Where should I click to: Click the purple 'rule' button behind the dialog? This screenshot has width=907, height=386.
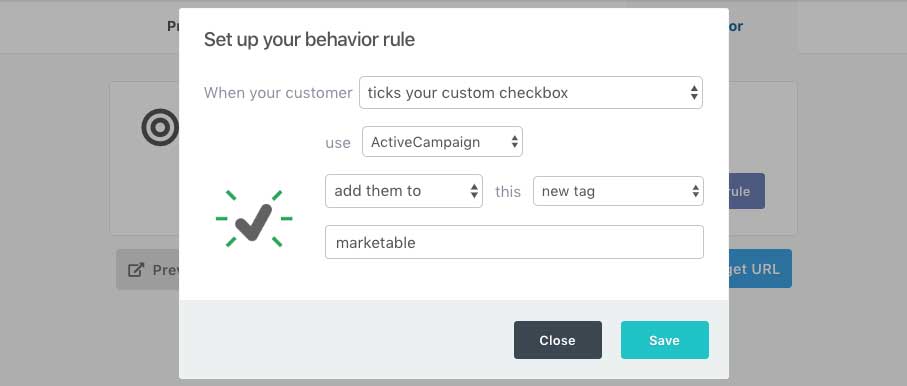[747, 191]
